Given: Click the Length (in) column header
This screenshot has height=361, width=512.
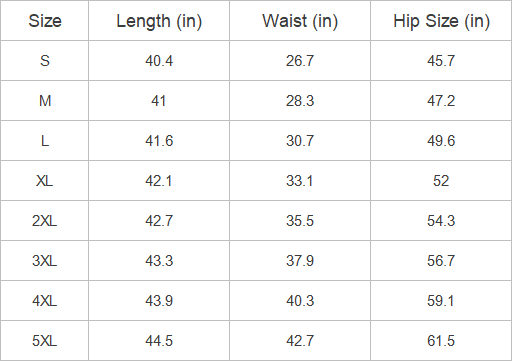Looking at the screenshot, I should click(x=159, y=21).
